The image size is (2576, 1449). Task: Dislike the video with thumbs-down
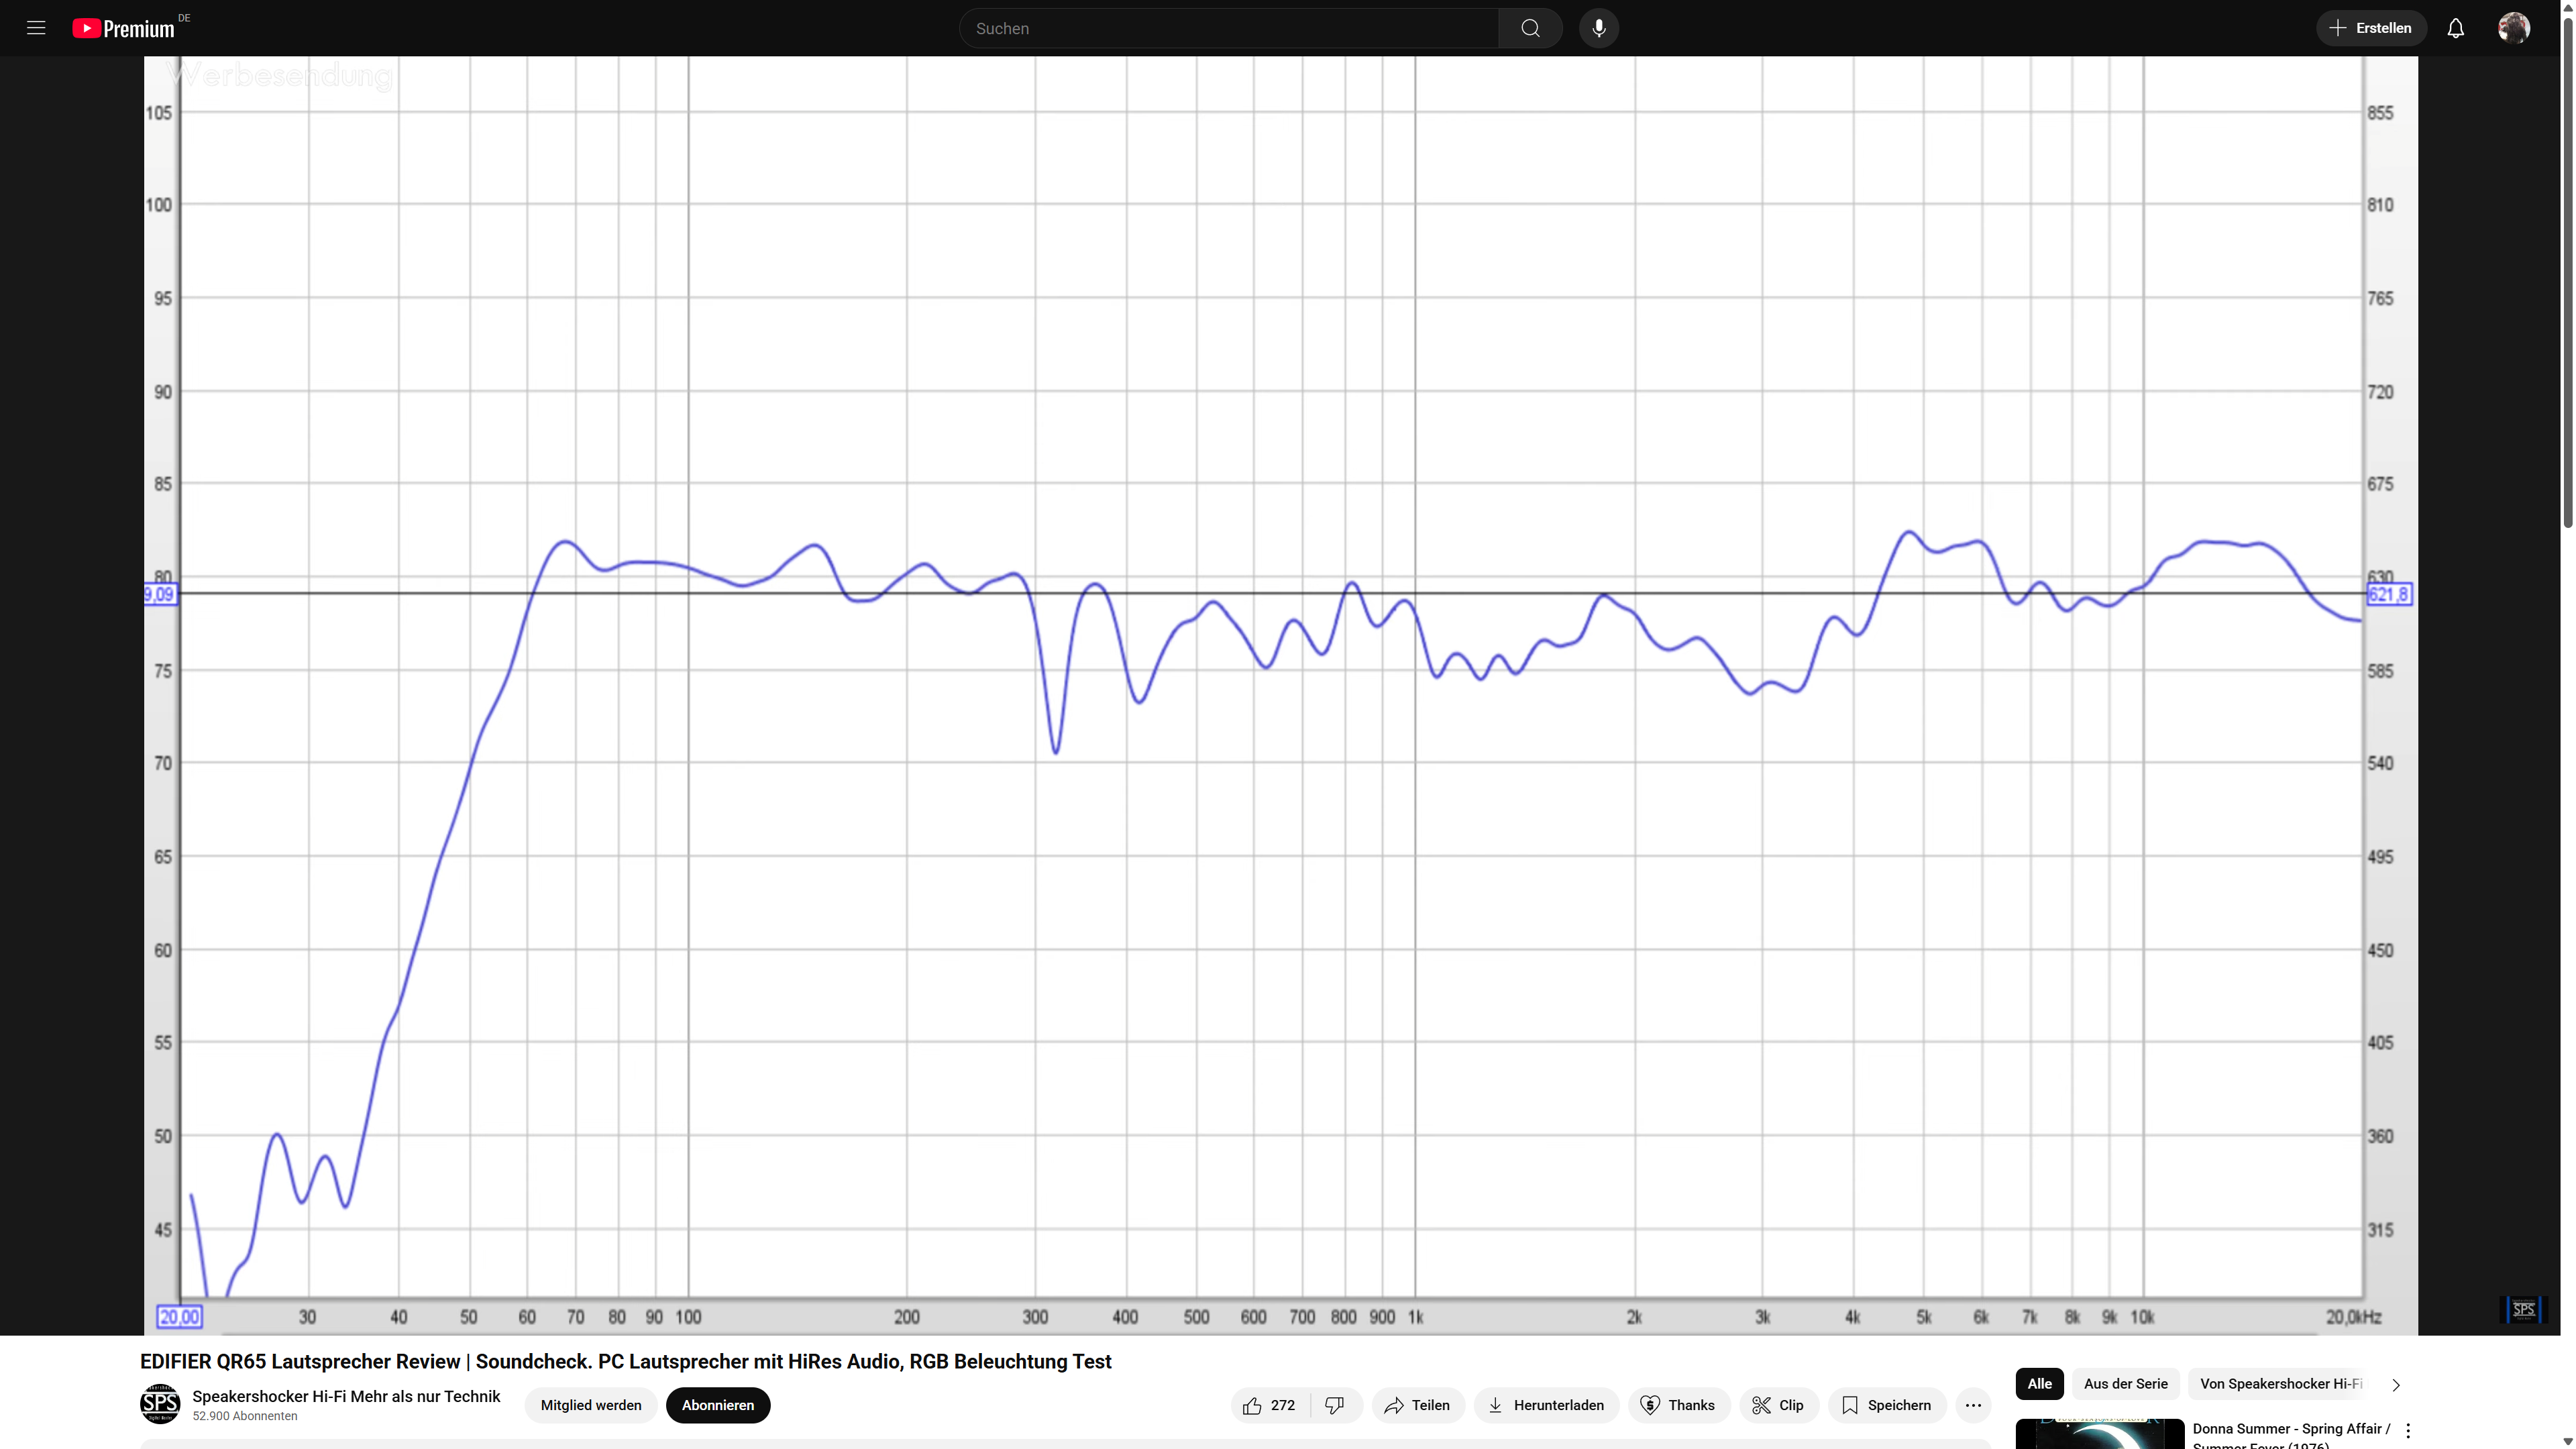[x=1334, y=1405]
